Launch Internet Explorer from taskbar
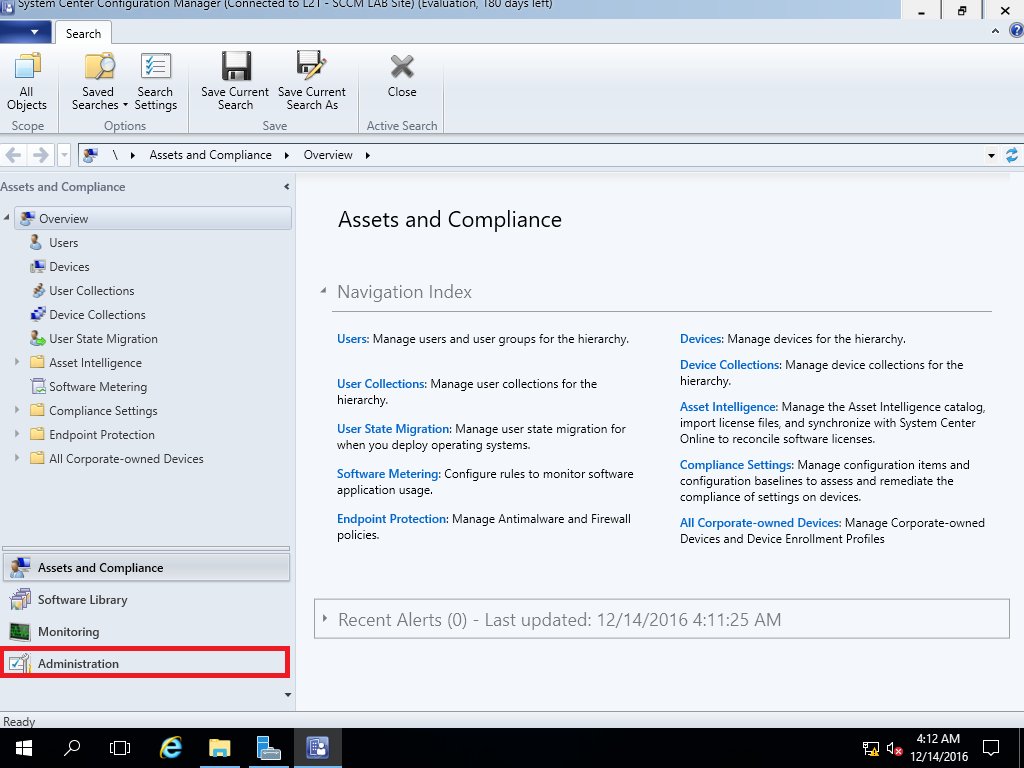The image size is (1024, 768). click(x=171, y=748)
